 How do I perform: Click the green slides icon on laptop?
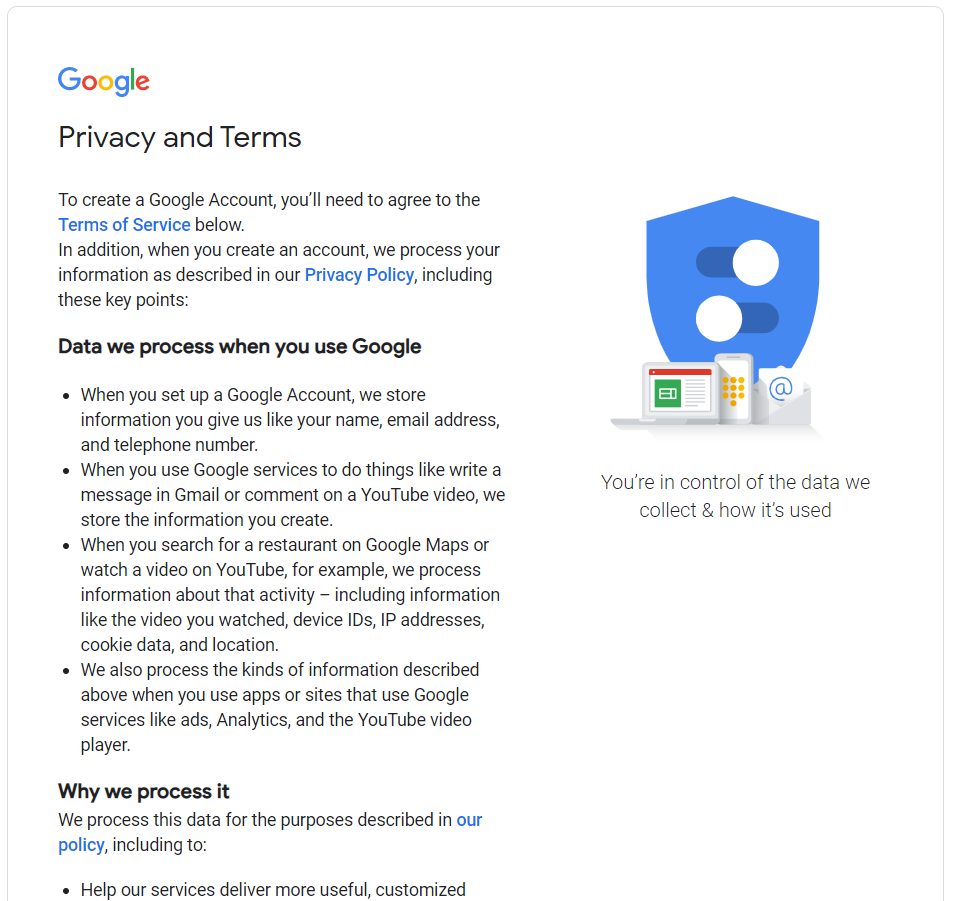click(667, 394)
